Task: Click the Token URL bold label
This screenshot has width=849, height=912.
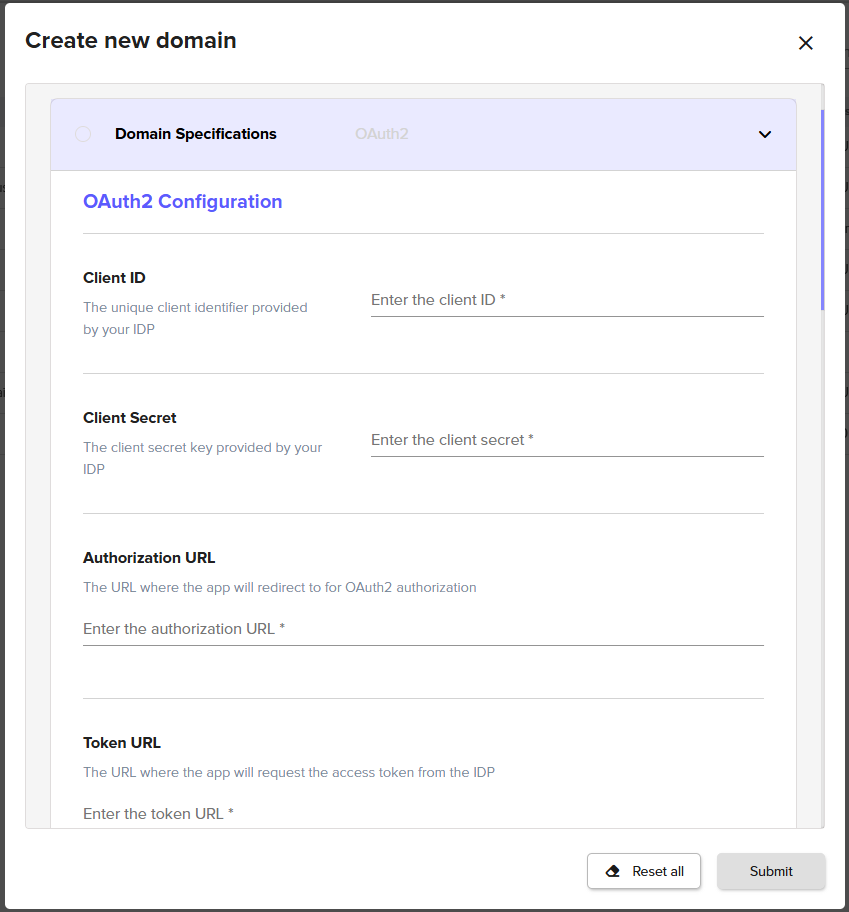Action: (122, 743)
